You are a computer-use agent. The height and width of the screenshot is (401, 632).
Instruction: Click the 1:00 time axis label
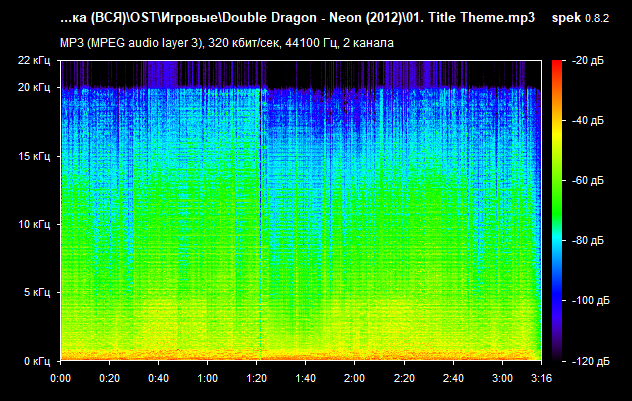coord(207,379)
